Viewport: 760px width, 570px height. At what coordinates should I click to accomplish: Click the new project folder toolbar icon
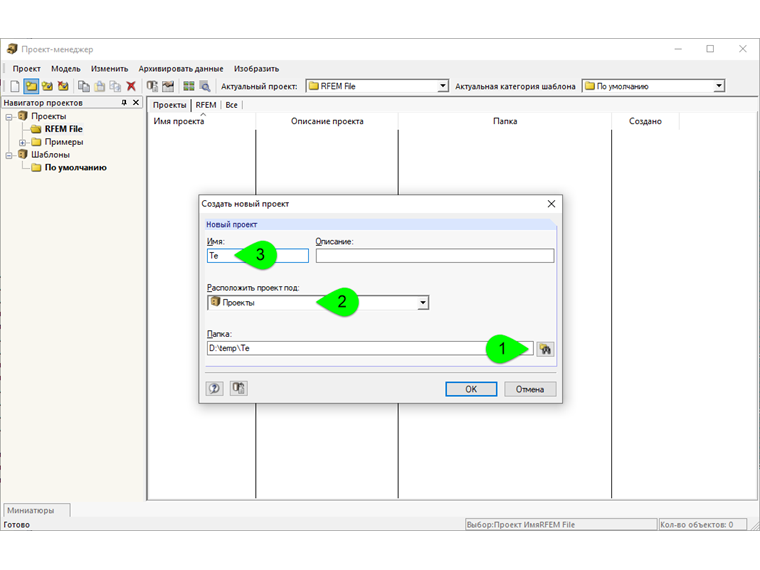tap(32, 86)
